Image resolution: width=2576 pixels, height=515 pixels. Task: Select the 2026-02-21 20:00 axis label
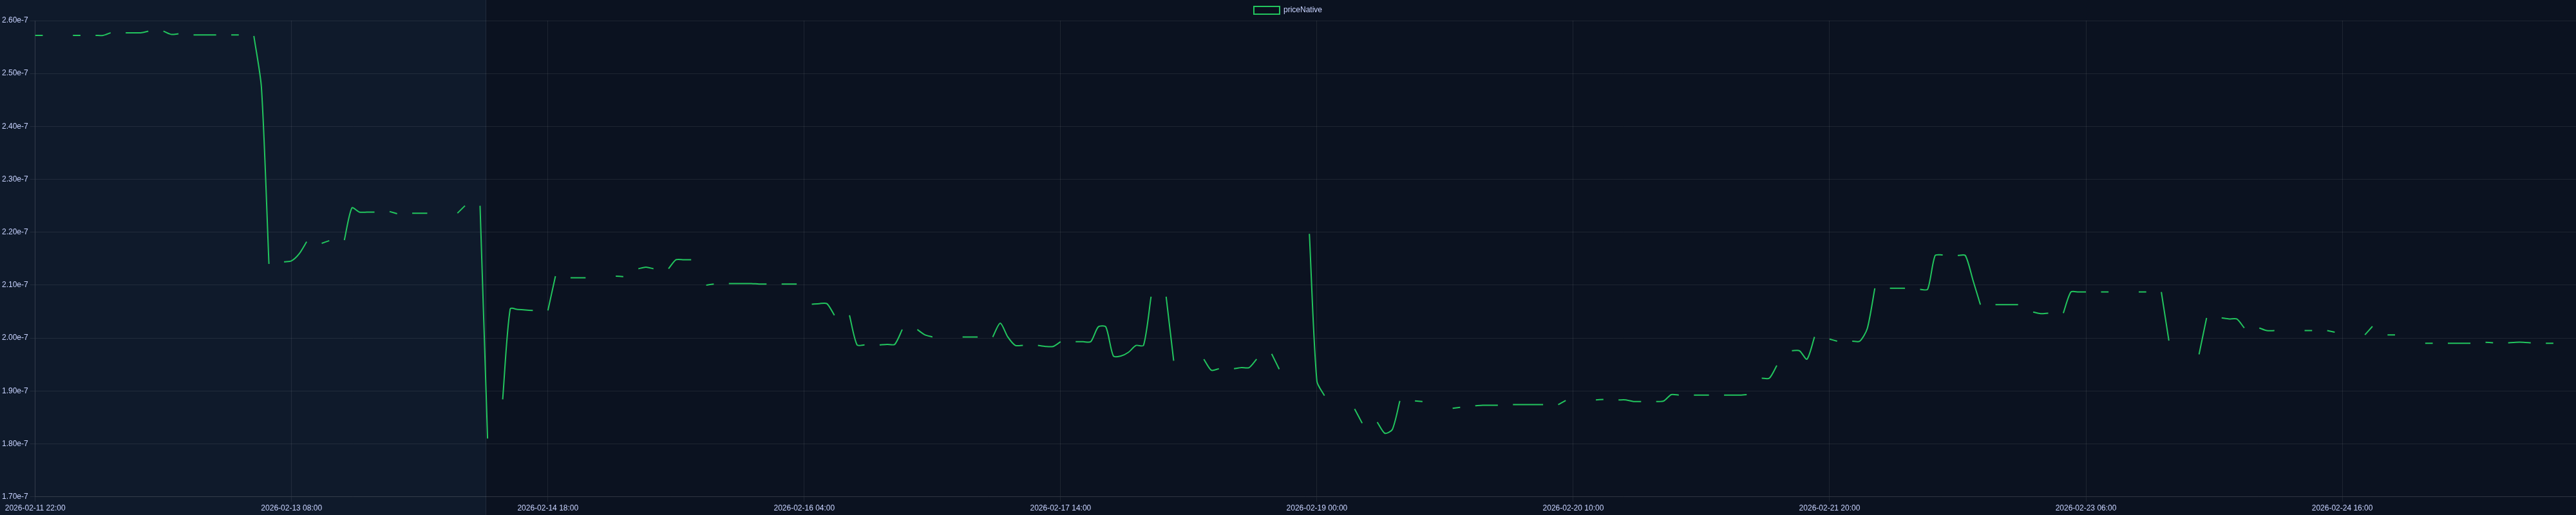click(1829, 508)
